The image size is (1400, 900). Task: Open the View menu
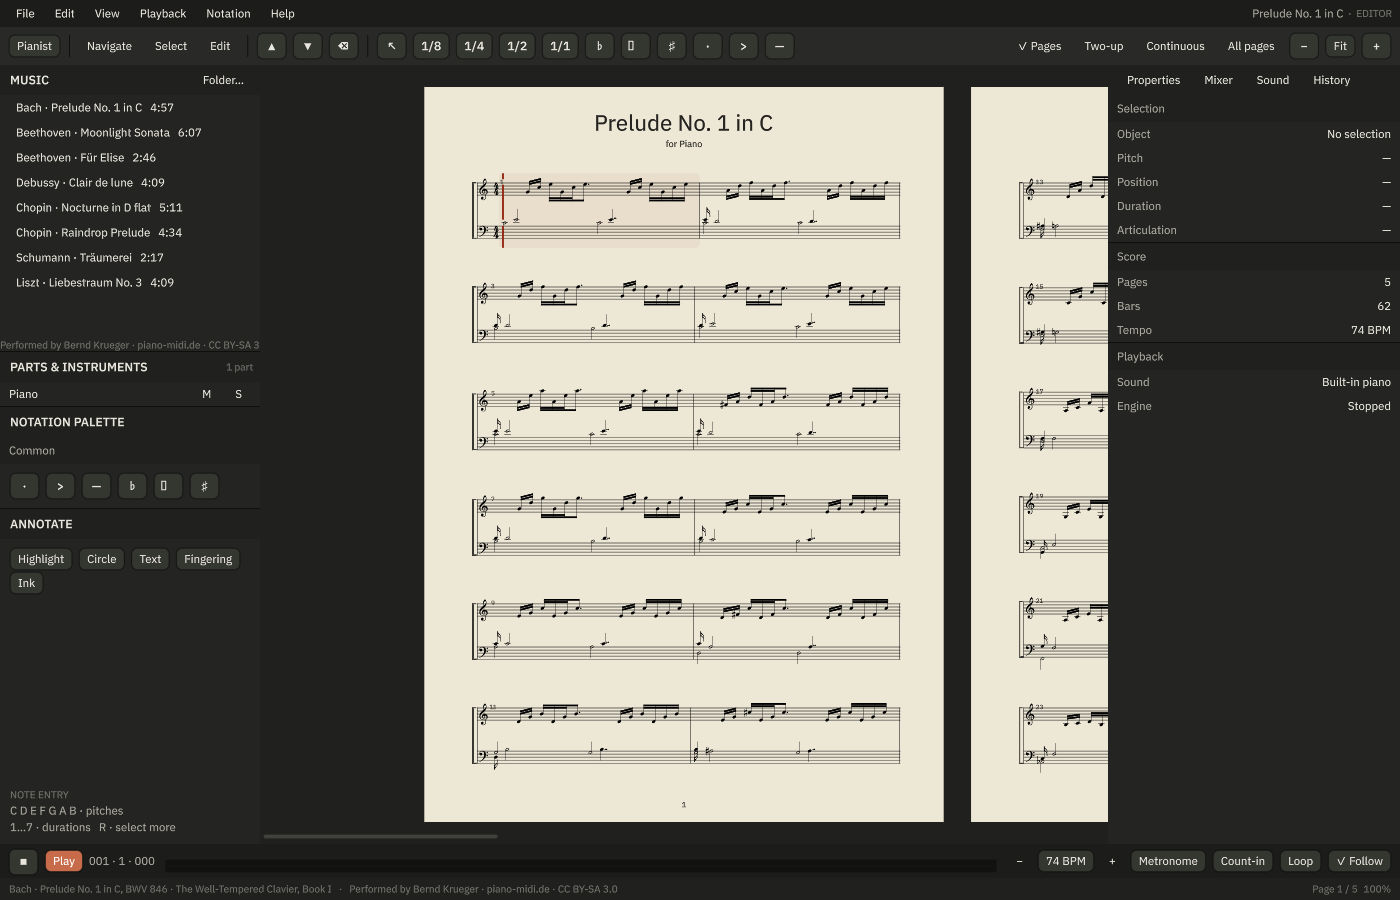107,14
